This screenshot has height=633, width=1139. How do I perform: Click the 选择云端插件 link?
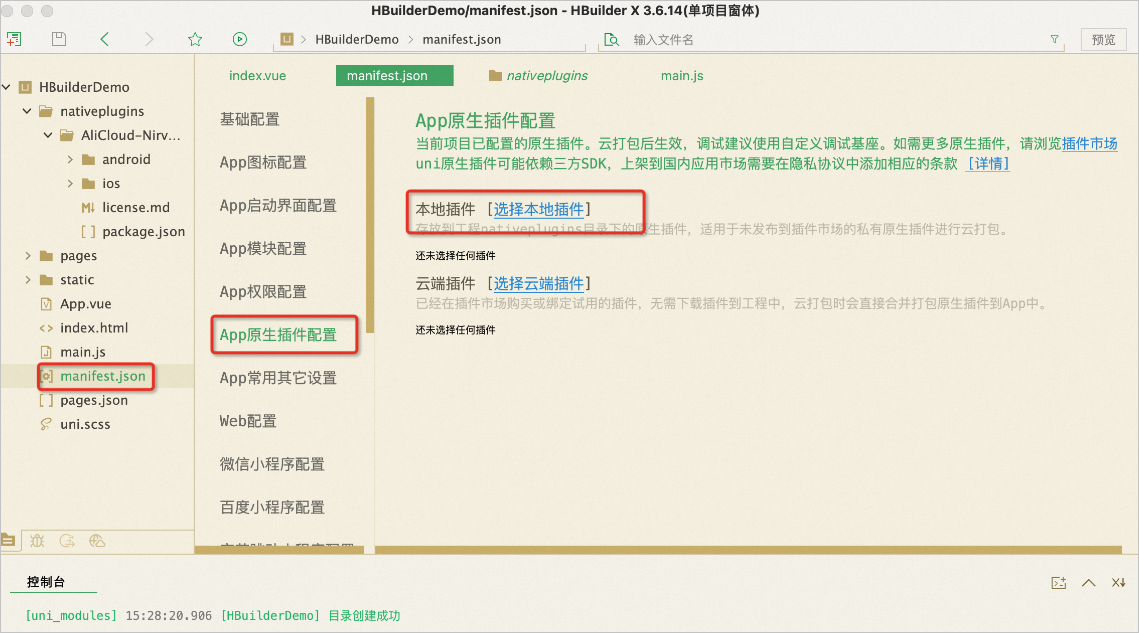click(539, 283)
